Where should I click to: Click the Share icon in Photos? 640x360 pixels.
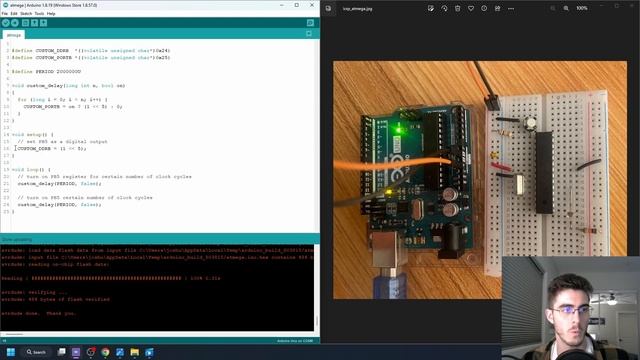[498, 8]
